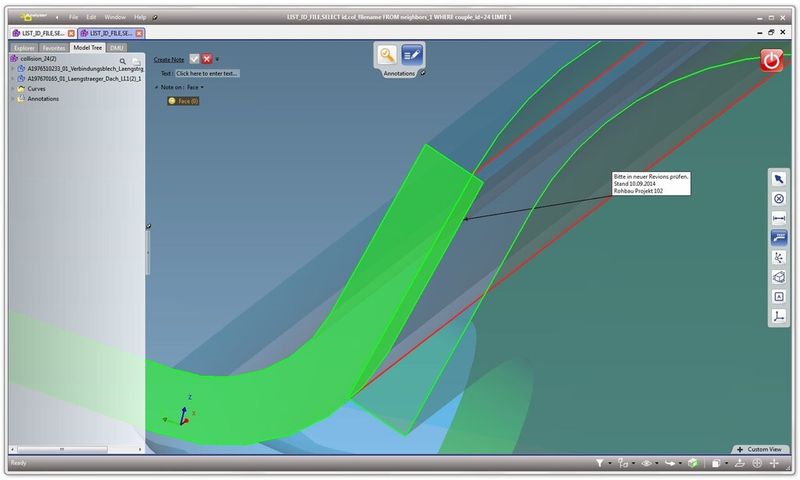Click the Face (0) selection chip
The height and width of the screenshot is (480, 800).
point(183,101)
